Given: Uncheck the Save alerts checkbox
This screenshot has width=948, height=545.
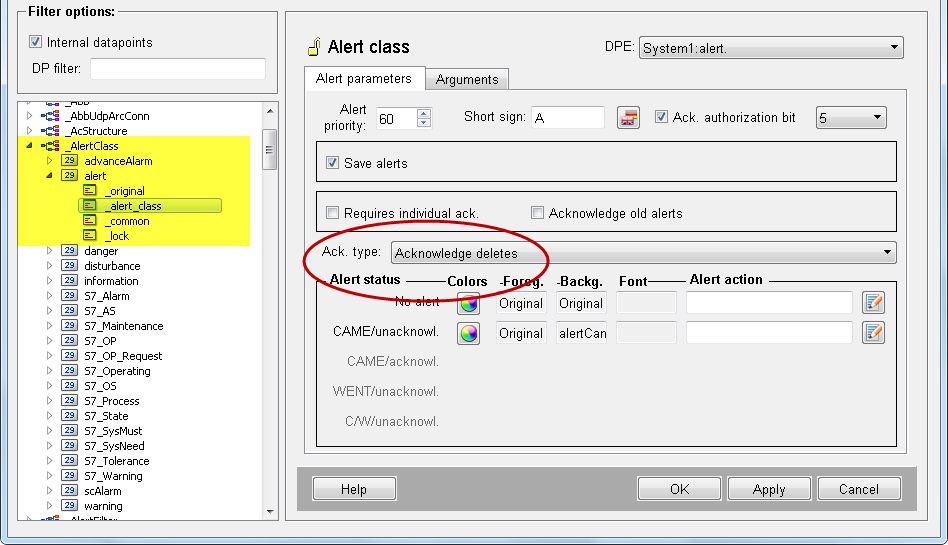Looking at the screenshot, I should tap(333, 163).
